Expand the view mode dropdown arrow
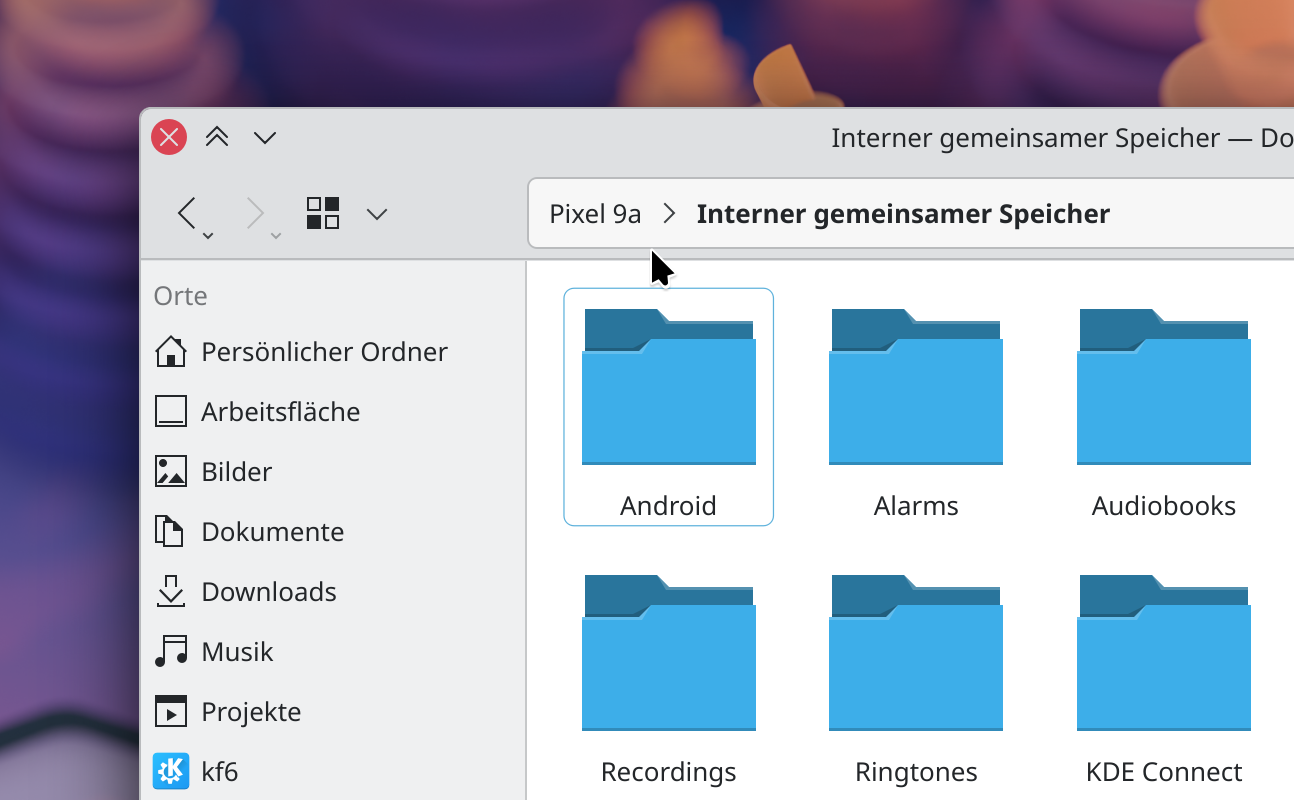Screen dimensions: 1294x800 (x=377, y=214)
